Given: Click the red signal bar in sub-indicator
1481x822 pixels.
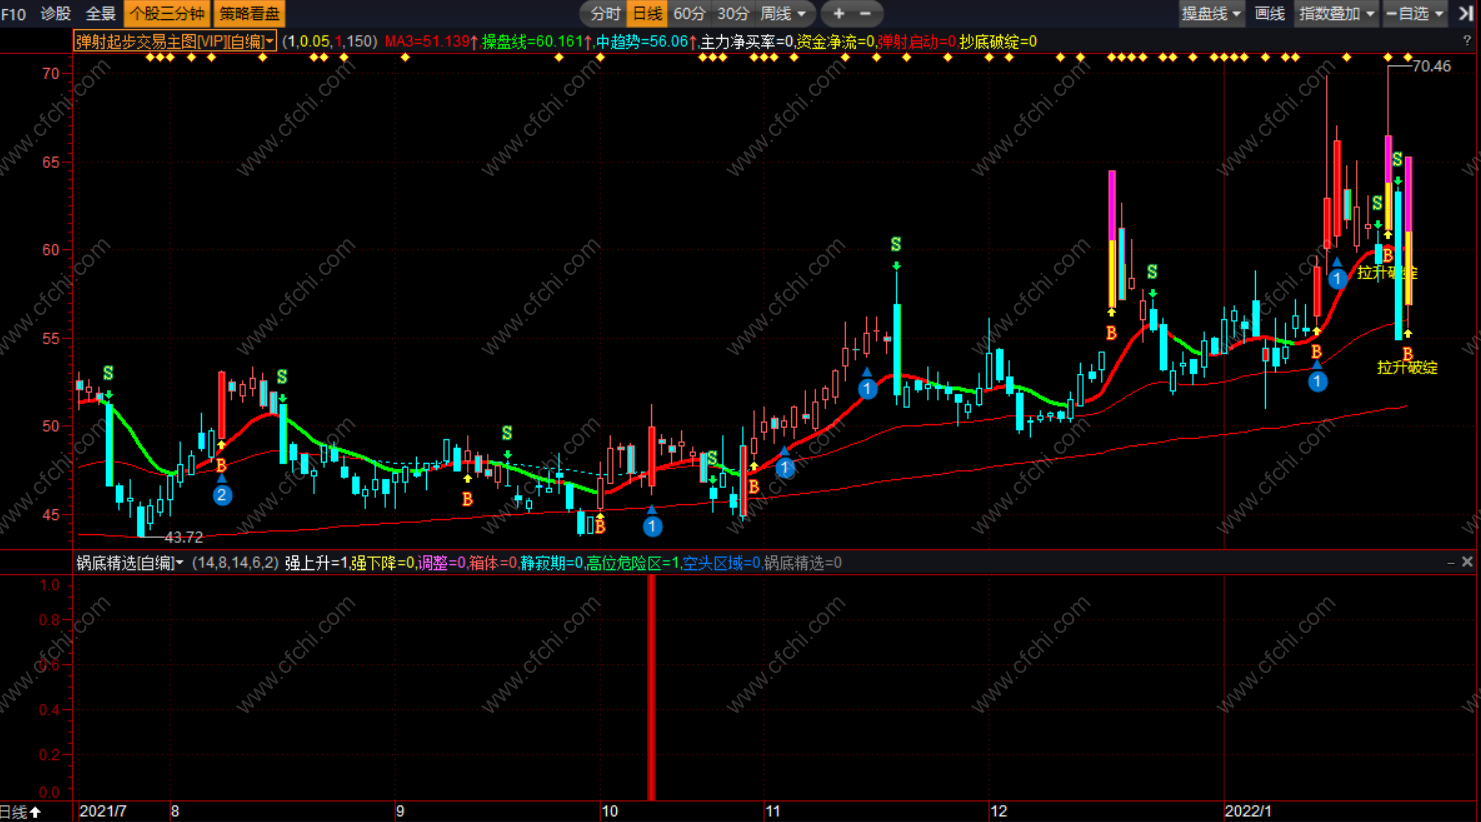Looking at the screenshot, I should coord(651,687).
